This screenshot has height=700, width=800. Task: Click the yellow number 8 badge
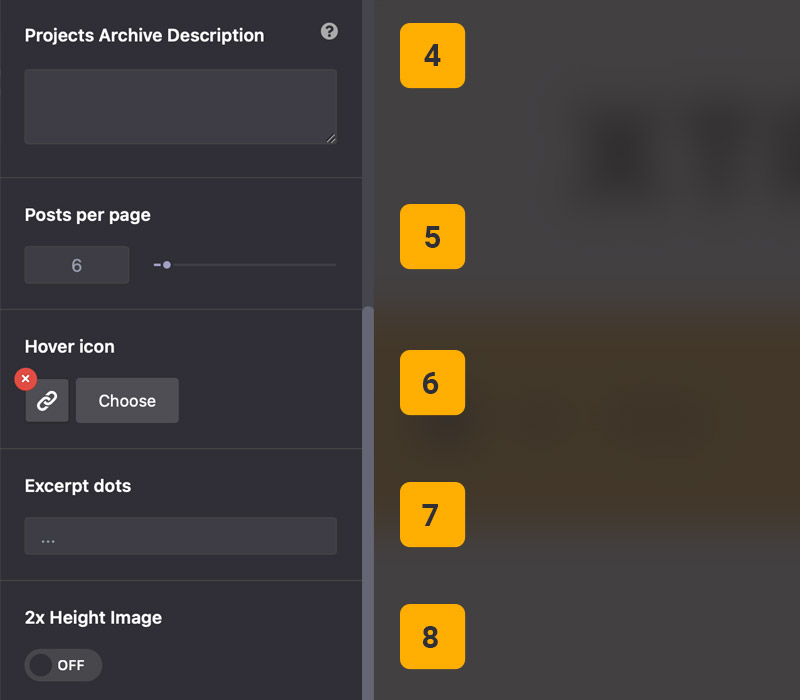(432, 637)
